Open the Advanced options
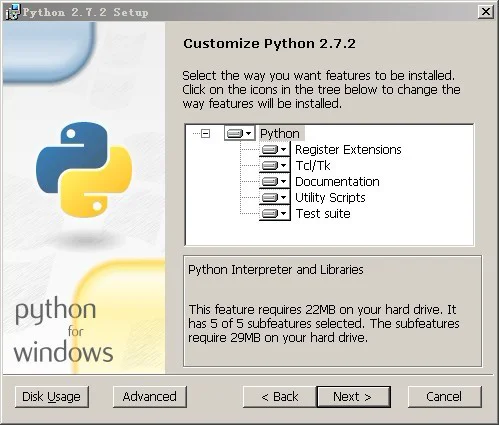This screenshot has width=499, height=425. click(150, 397)
